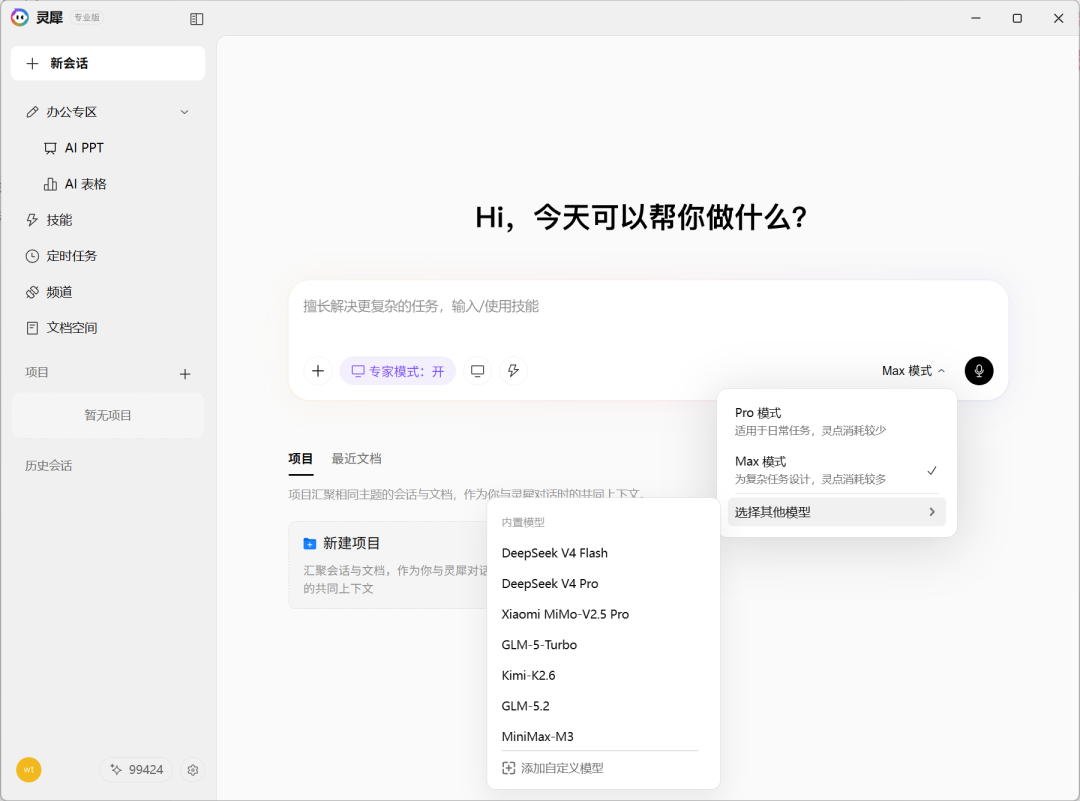Open 文档空间 in the sidebar
The image size is (1080, 801).
coord(108,328)
